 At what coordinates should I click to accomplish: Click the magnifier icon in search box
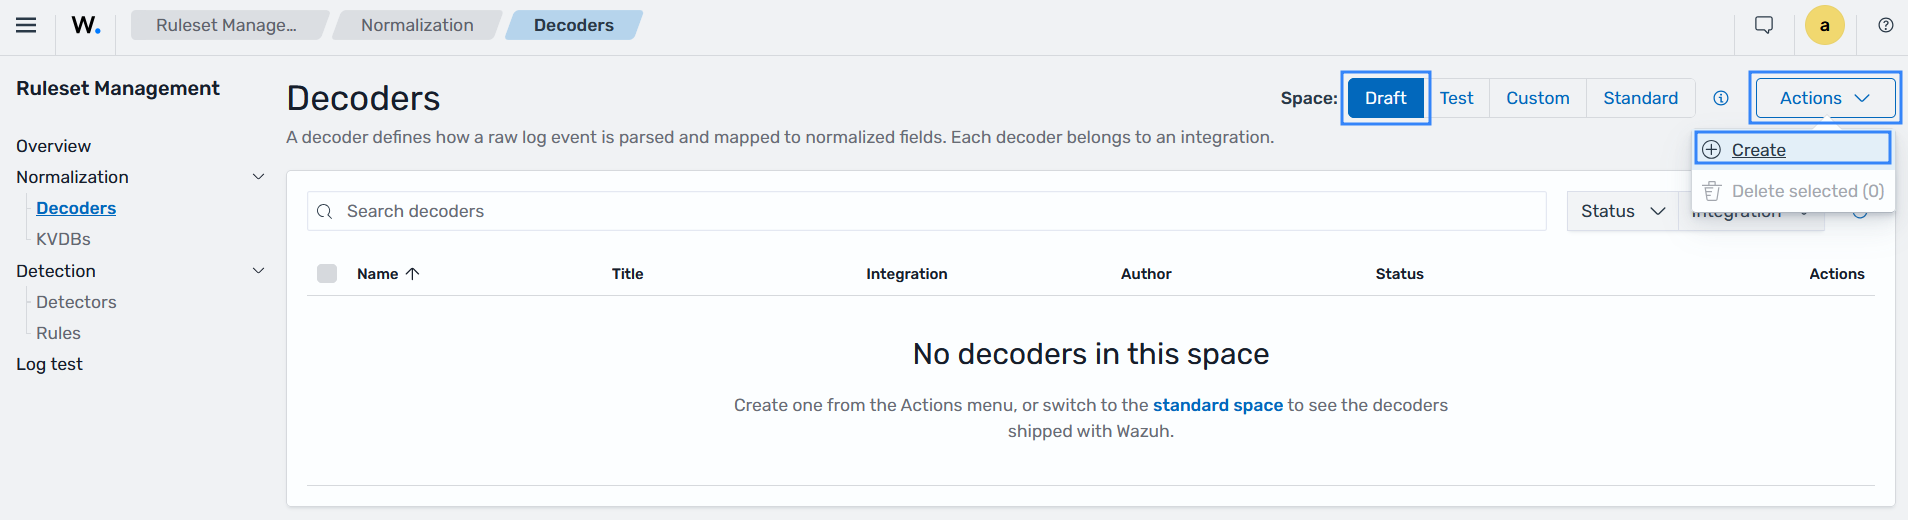coord(324,211)
